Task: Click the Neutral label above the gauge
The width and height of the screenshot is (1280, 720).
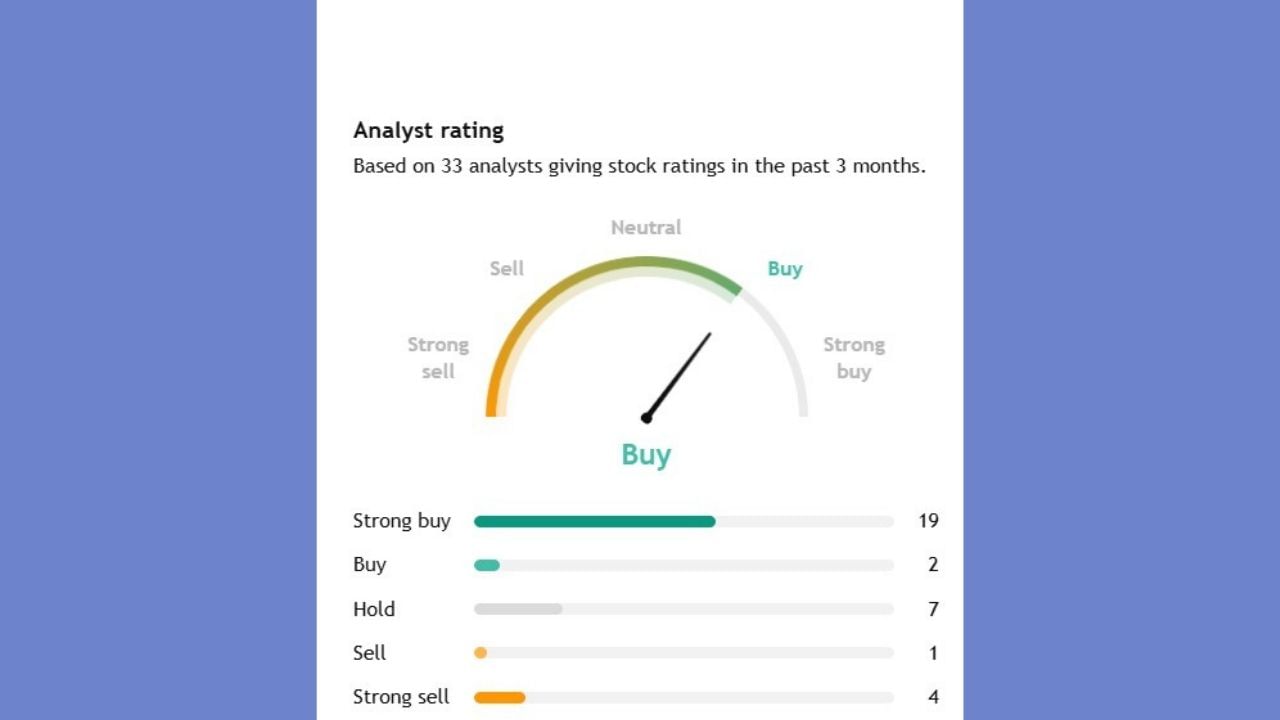Action: click(x=646, y=228)
